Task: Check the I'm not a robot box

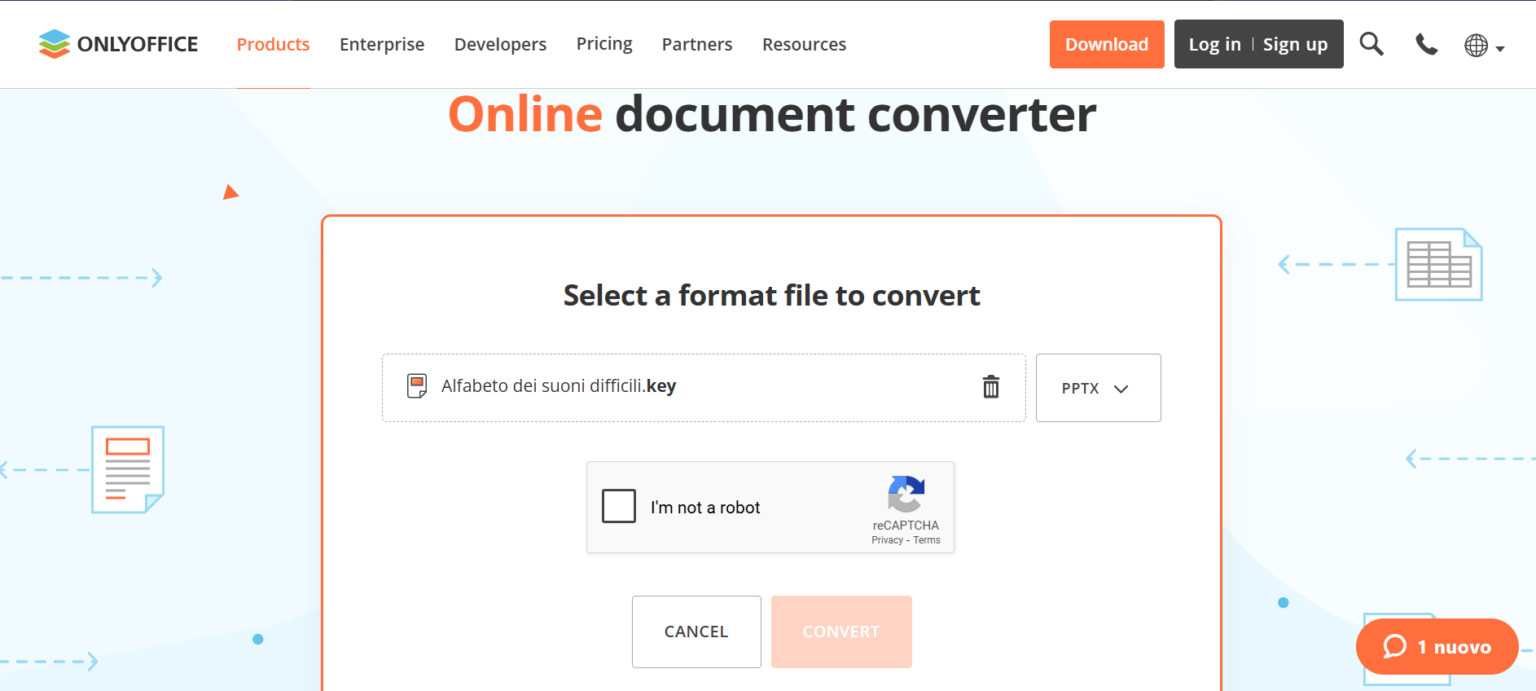Action: (x=619, y=506)
